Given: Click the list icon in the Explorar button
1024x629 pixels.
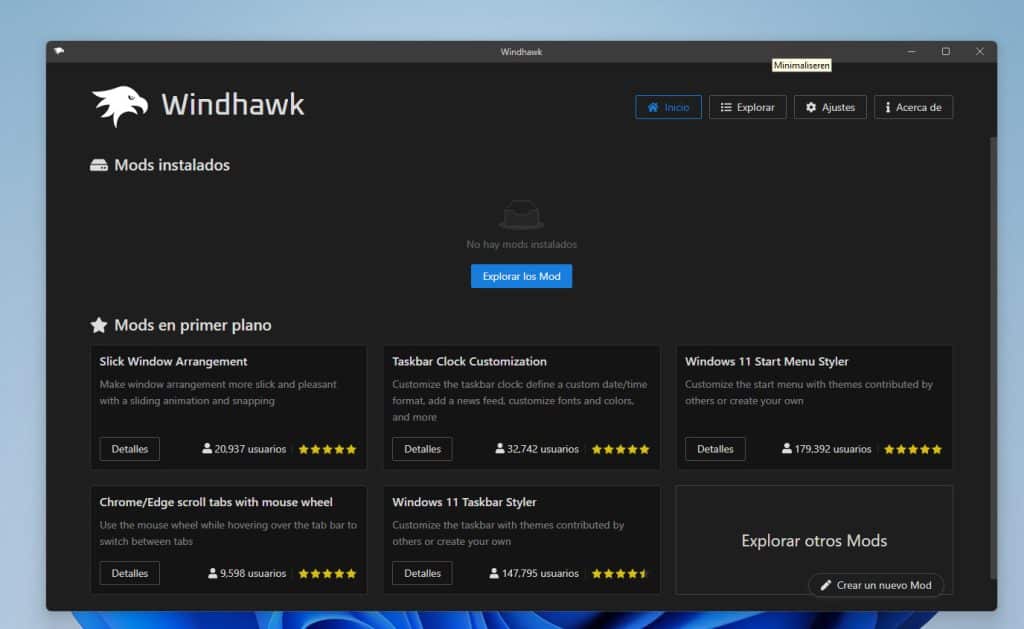Looking at the screenshot, I should [x=726, y=107].
